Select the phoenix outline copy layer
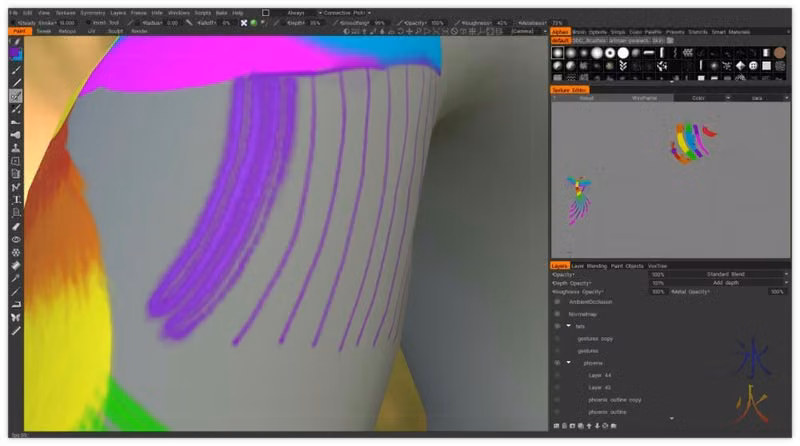Image resolution: width=800 pixels, height=446 pixels. (614, 400)
